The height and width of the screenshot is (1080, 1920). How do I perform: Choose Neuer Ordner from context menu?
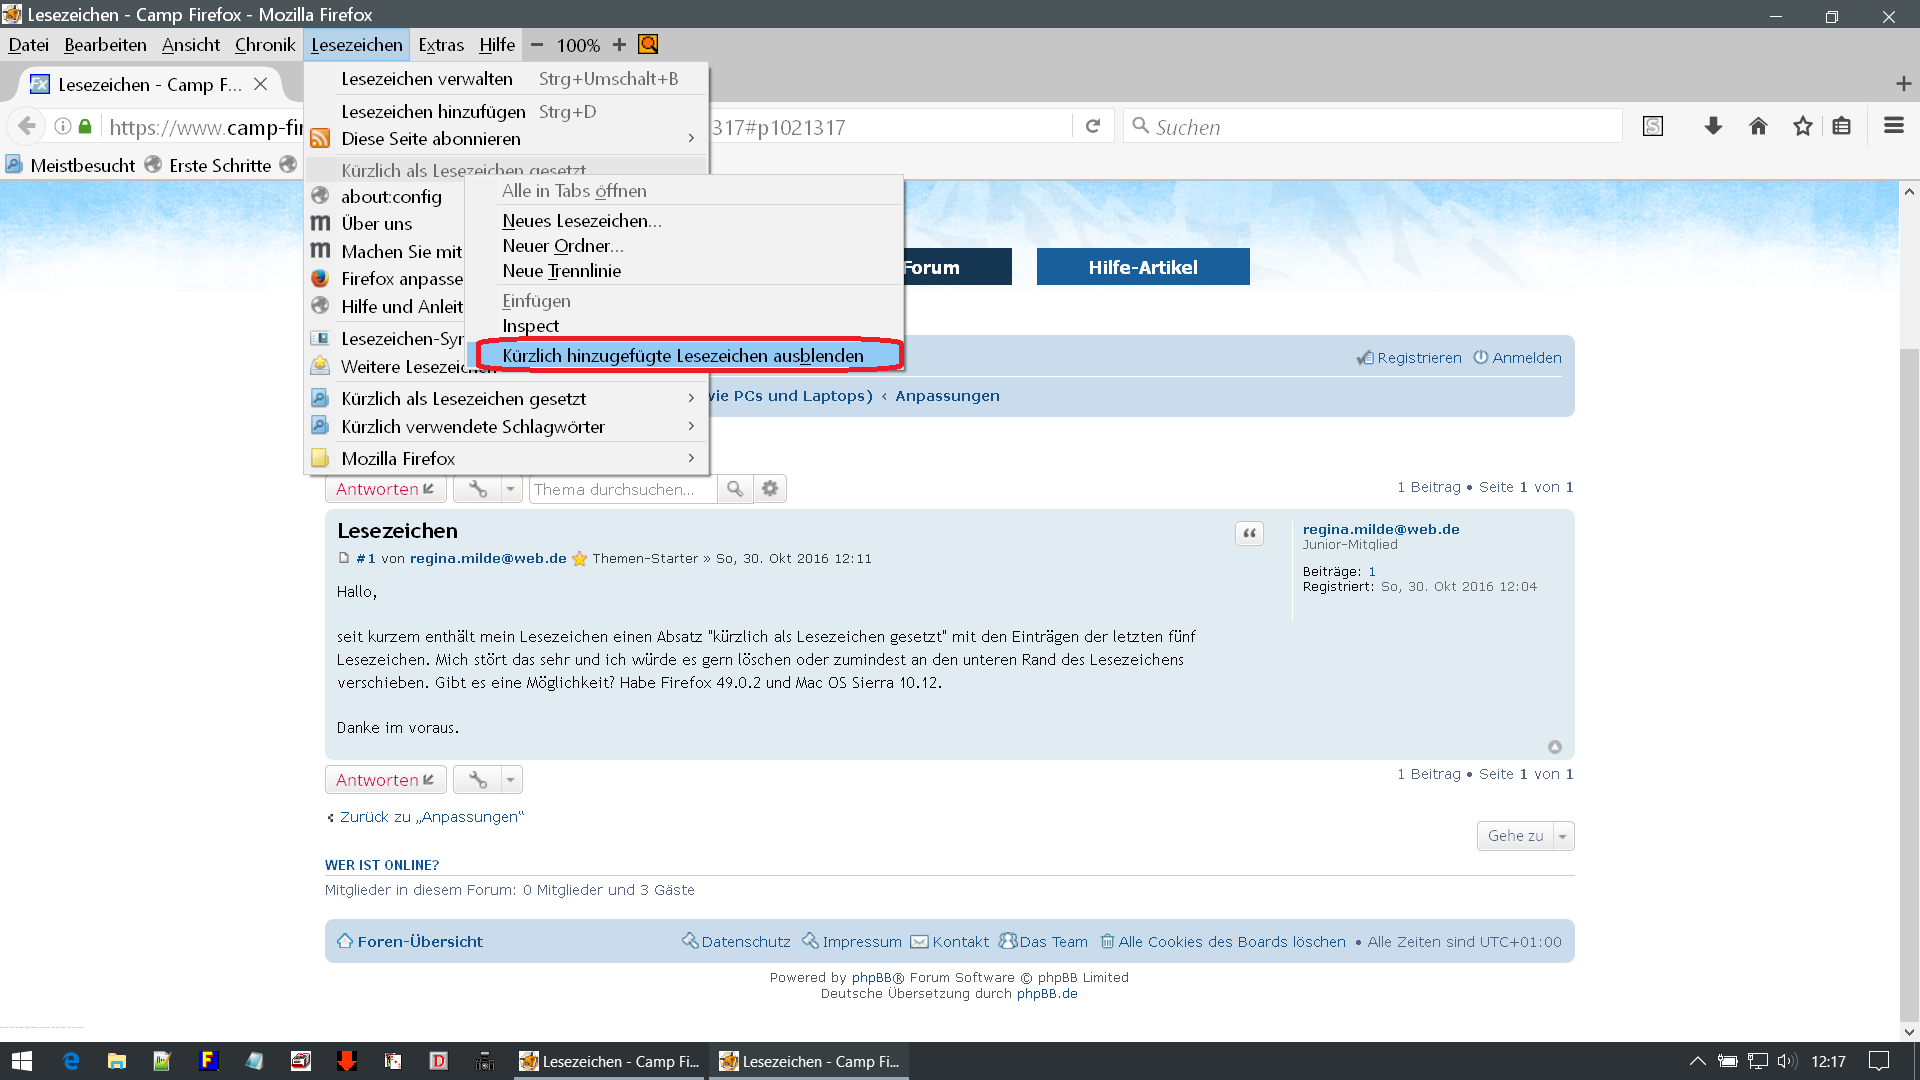(x=562, y=246)
